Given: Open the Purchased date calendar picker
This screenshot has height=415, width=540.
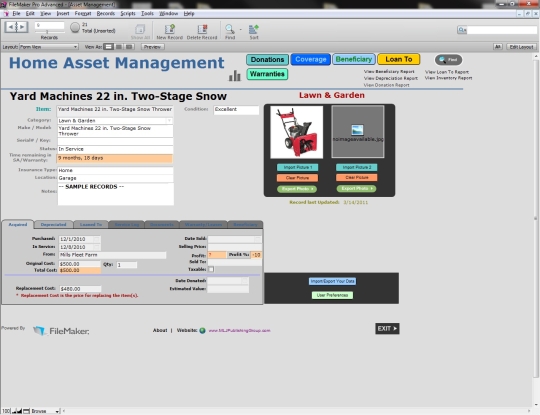Looking at the screenshot, I should (96, 239).
